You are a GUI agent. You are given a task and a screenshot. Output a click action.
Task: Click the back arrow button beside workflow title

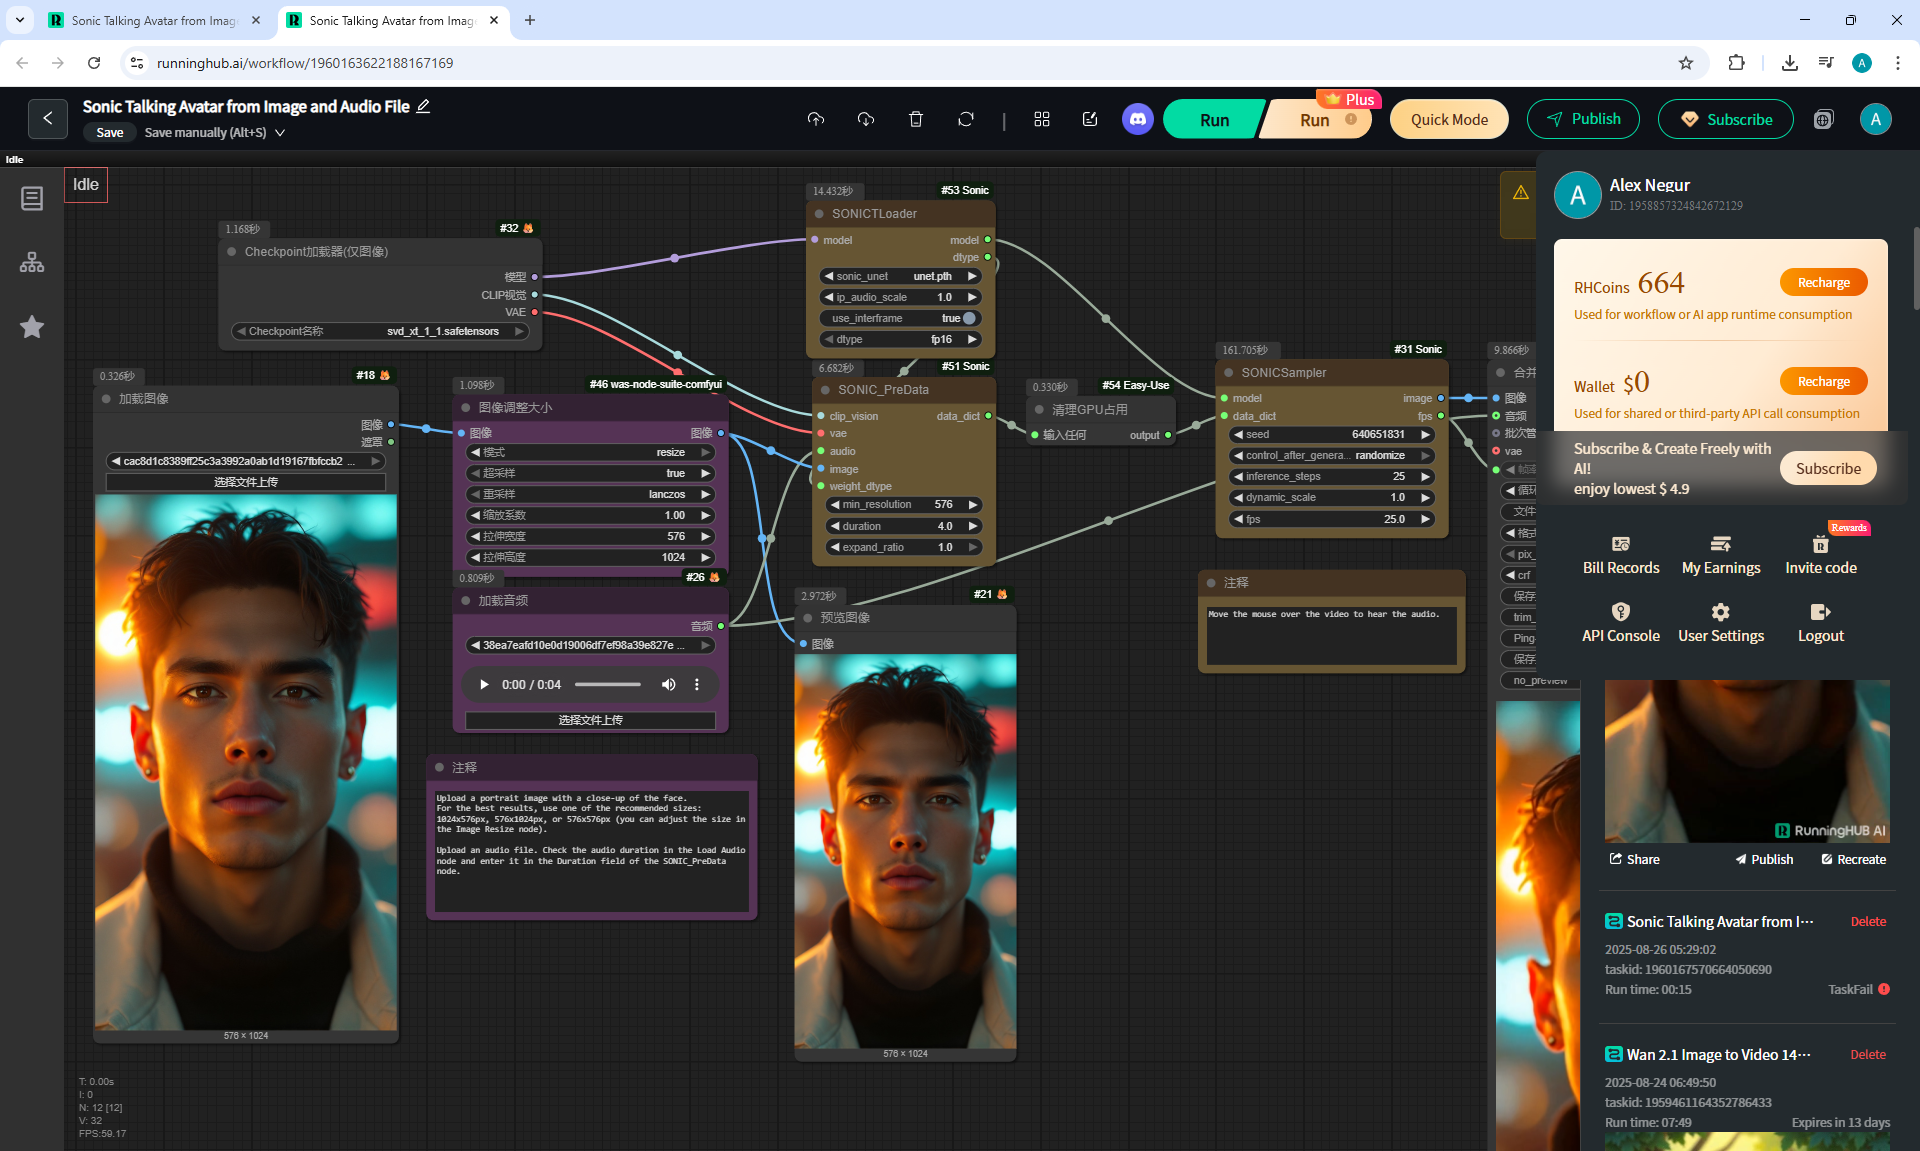[x=47, y=119]
